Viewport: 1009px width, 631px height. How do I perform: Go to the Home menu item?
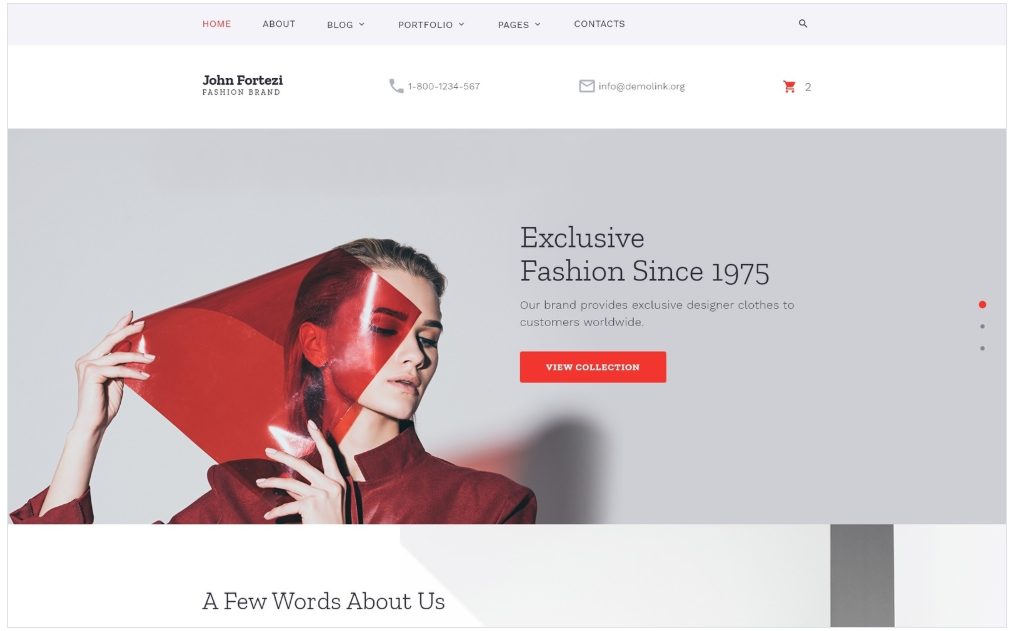click(216, 24)
